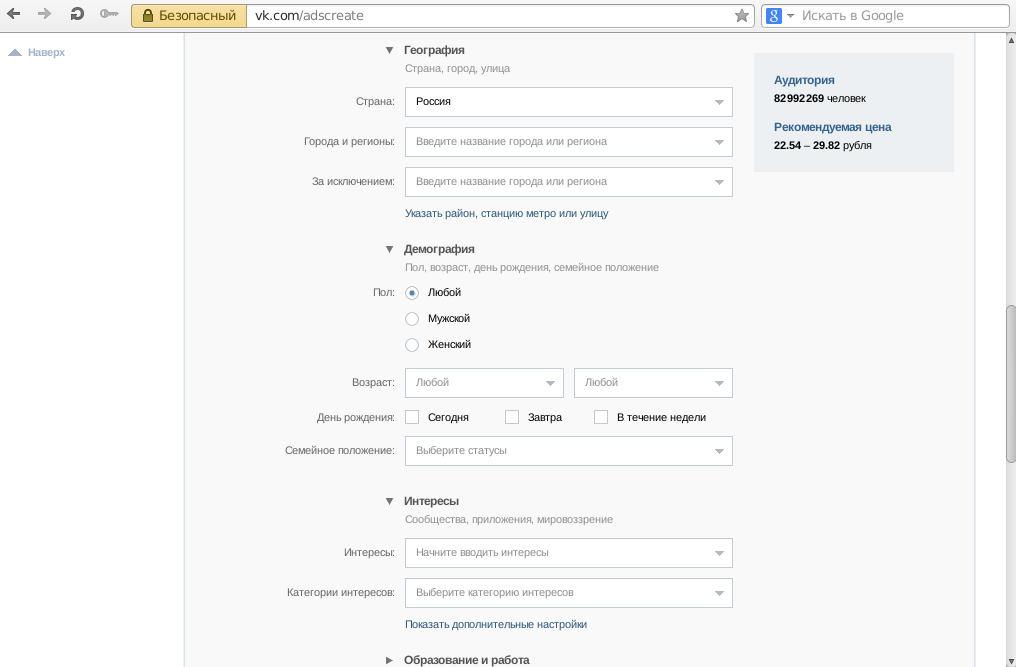The image size is (1016, 667).
Task: Click the Интересы input field
Action: 560,553
